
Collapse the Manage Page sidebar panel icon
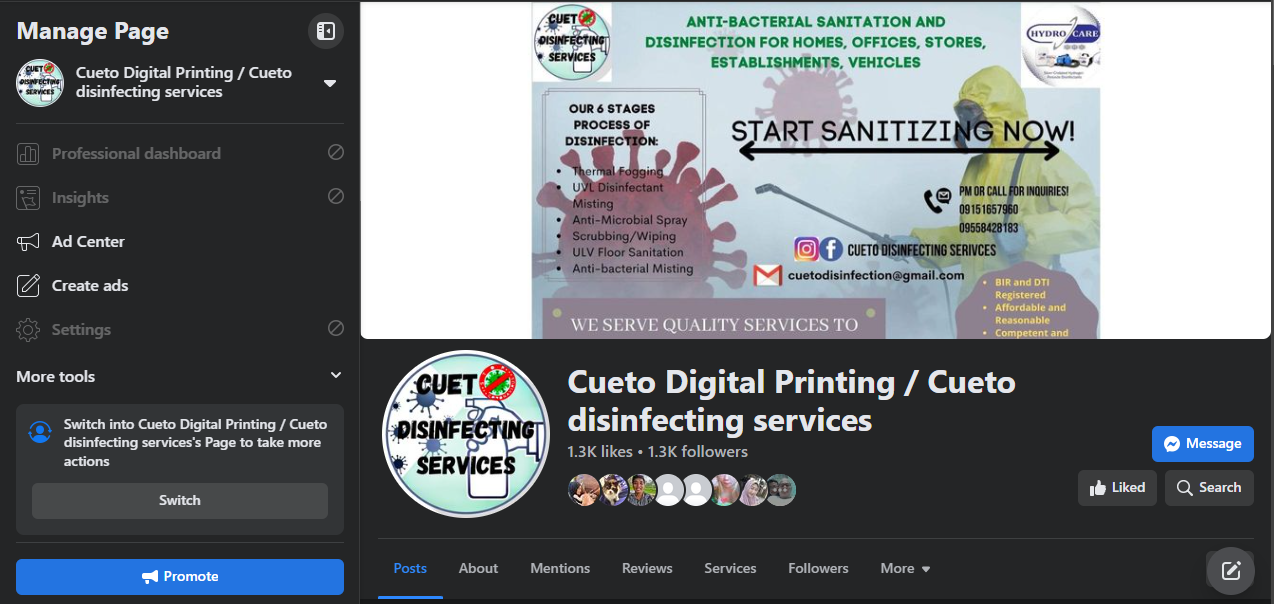[x=326, y=31]
